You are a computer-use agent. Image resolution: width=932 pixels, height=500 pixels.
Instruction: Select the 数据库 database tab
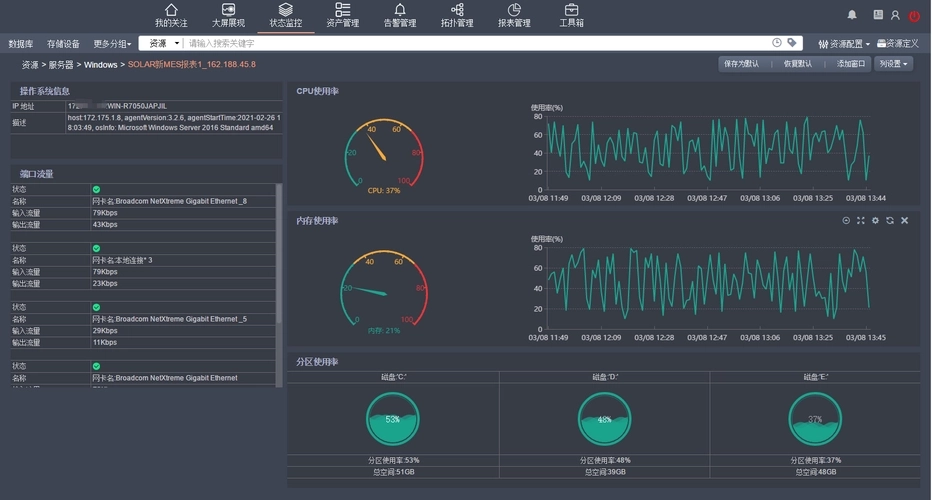(x=21, y=44)
